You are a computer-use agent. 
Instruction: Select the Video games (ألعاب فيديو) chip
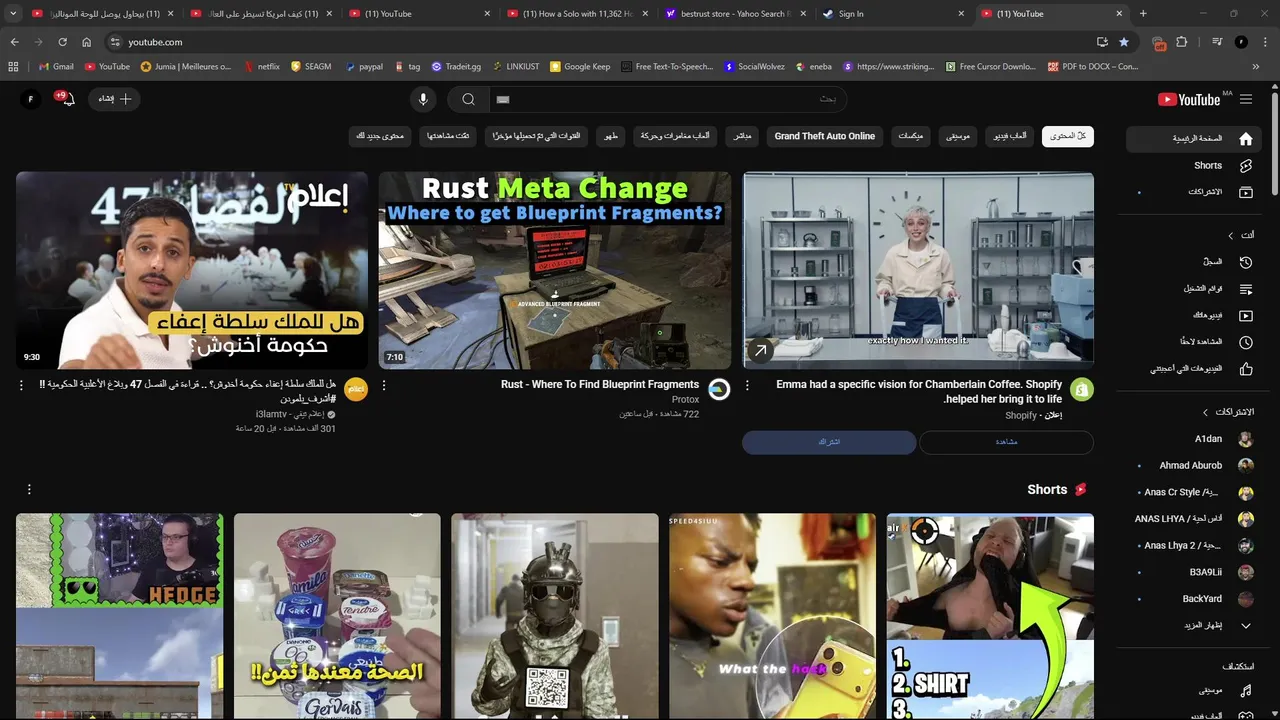click(x=1010, y=136)
